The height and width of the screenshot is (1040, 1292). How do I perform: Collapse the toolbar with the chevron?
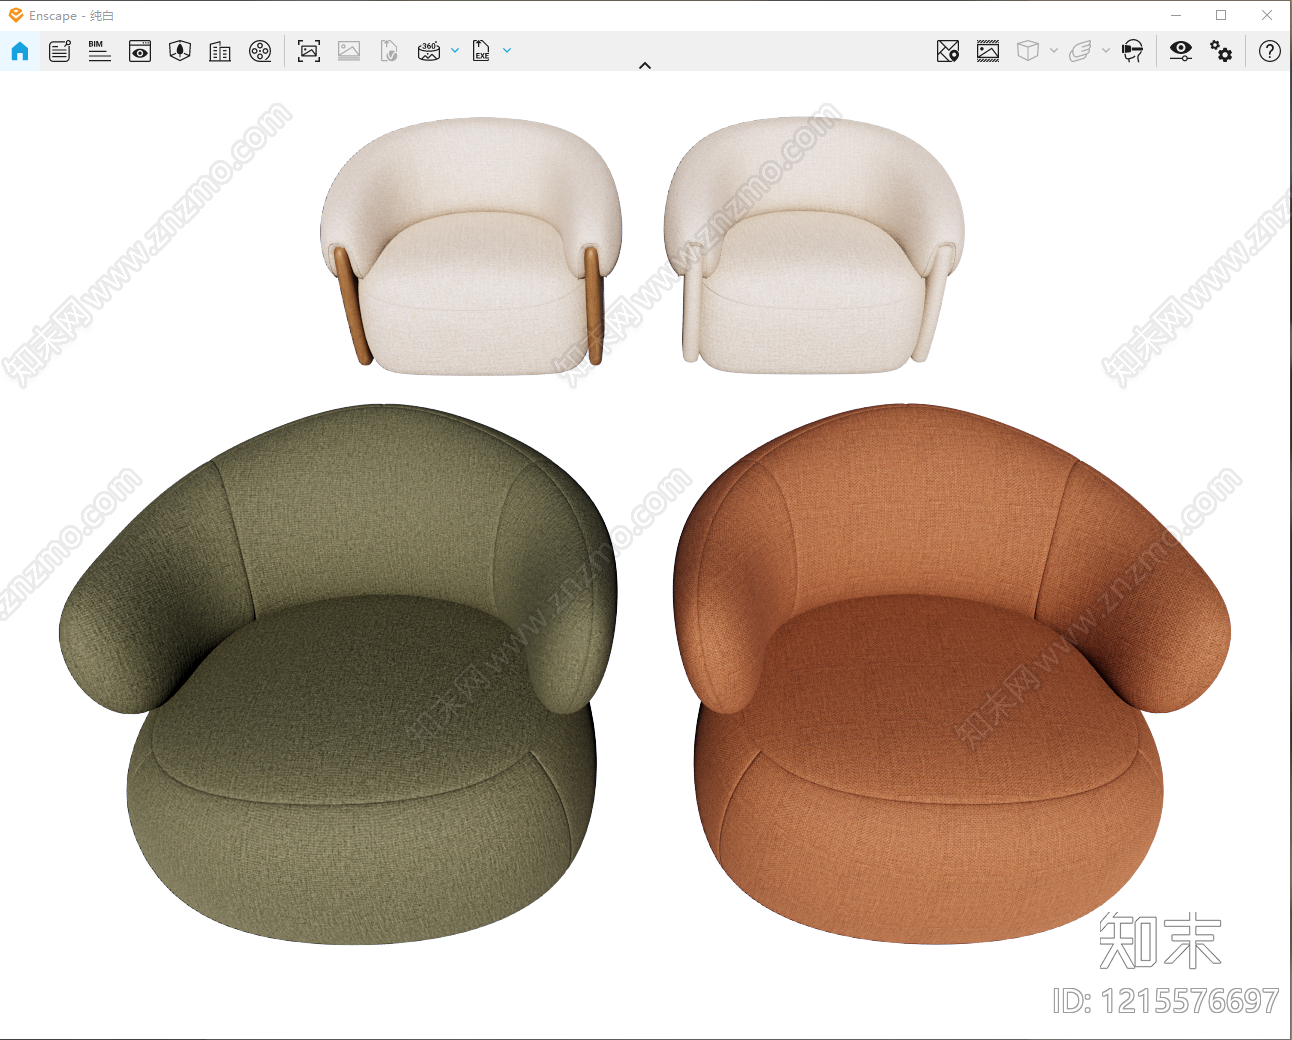(x=645, y=66)
